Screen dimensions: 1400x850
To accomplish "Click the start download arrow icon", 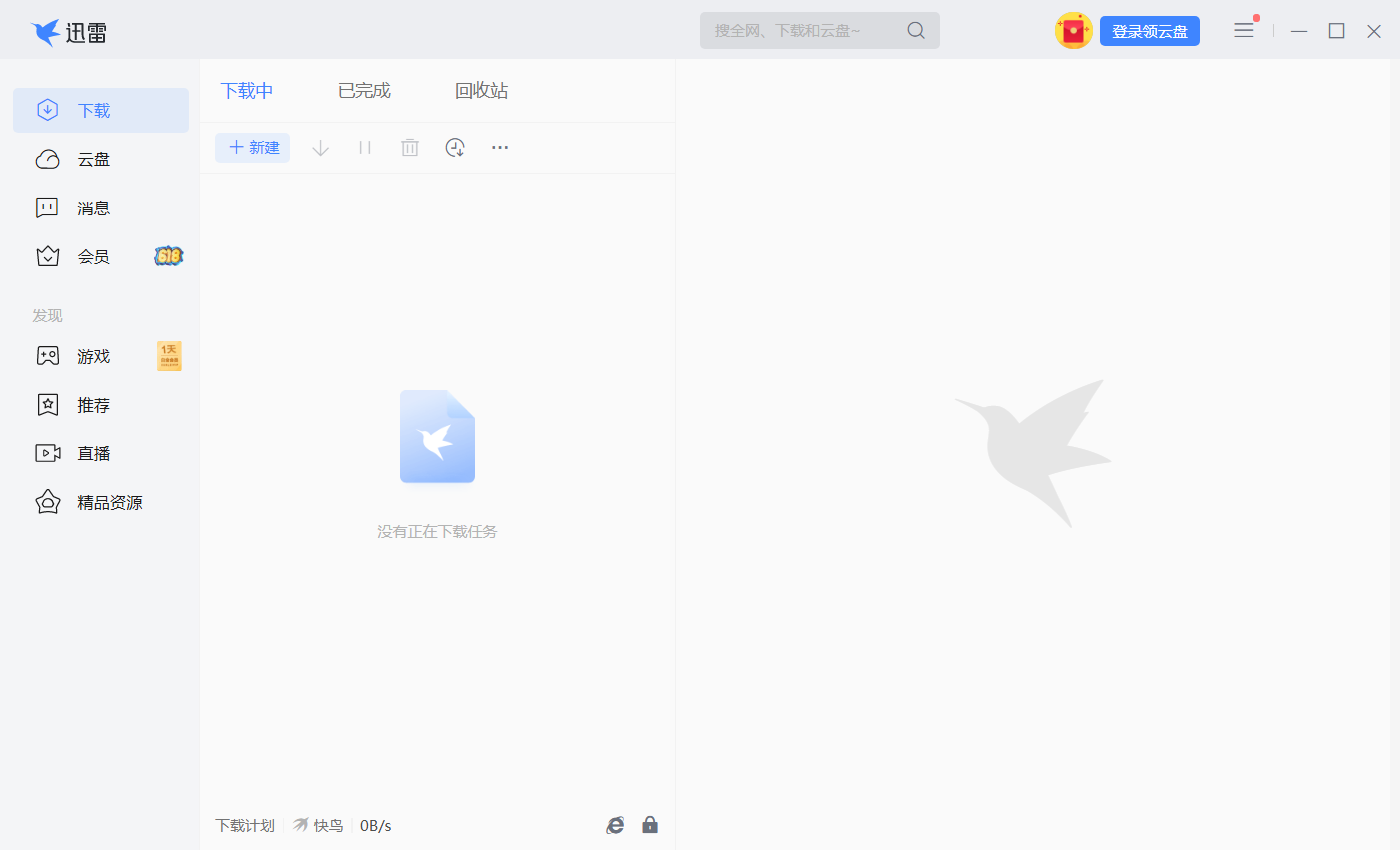I will click(320, 148).
